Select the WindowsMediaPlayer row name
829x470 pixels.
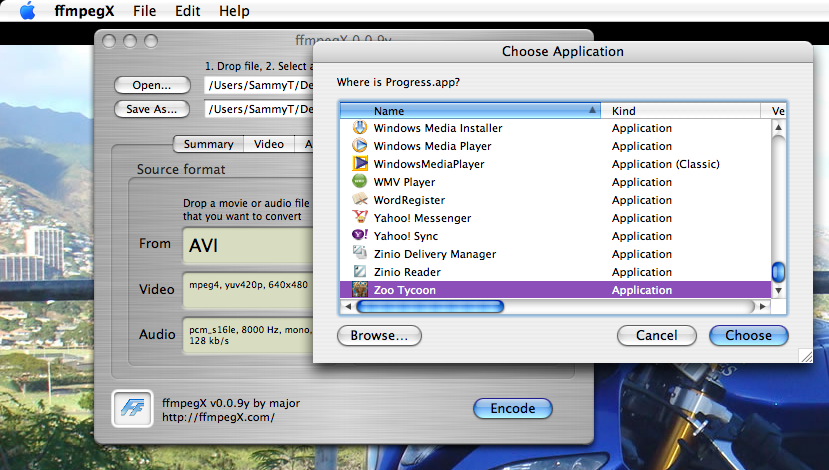(x=429, y=164)
